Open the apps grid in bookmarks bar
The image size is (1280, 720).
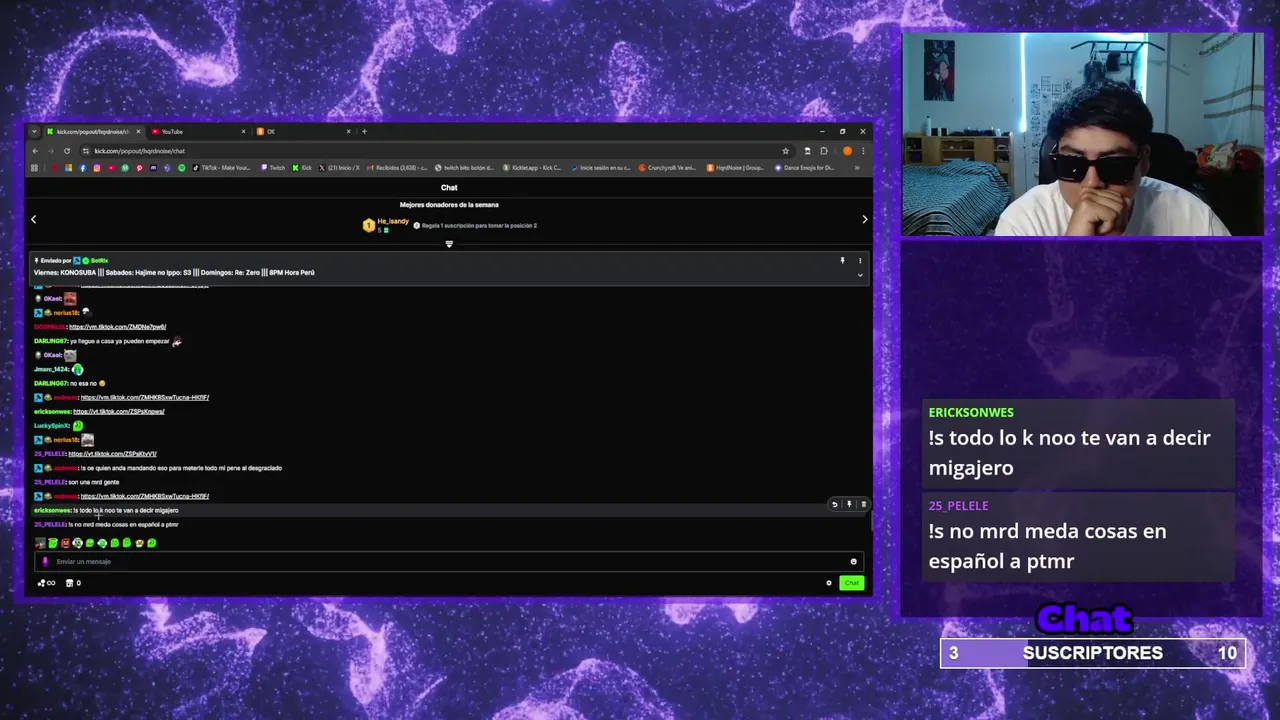pyautogui.click(x=34, y=168)
